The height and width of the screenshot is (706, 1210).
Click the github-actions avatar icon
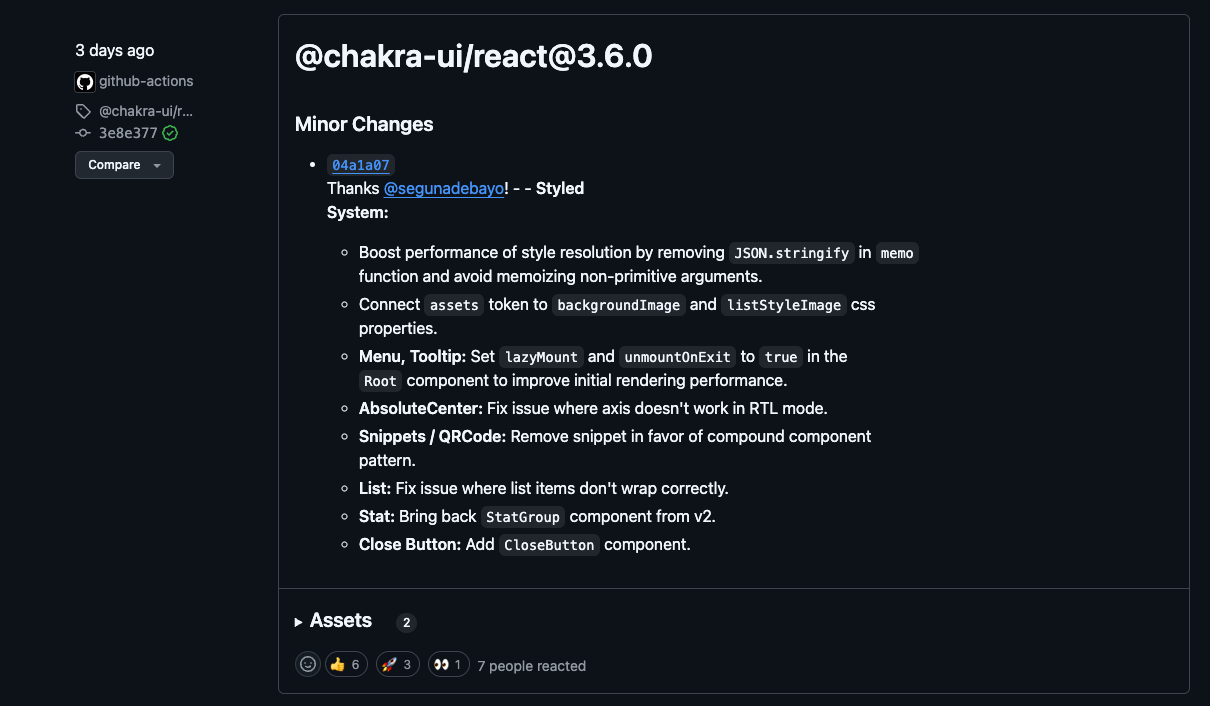pos(85,82)
